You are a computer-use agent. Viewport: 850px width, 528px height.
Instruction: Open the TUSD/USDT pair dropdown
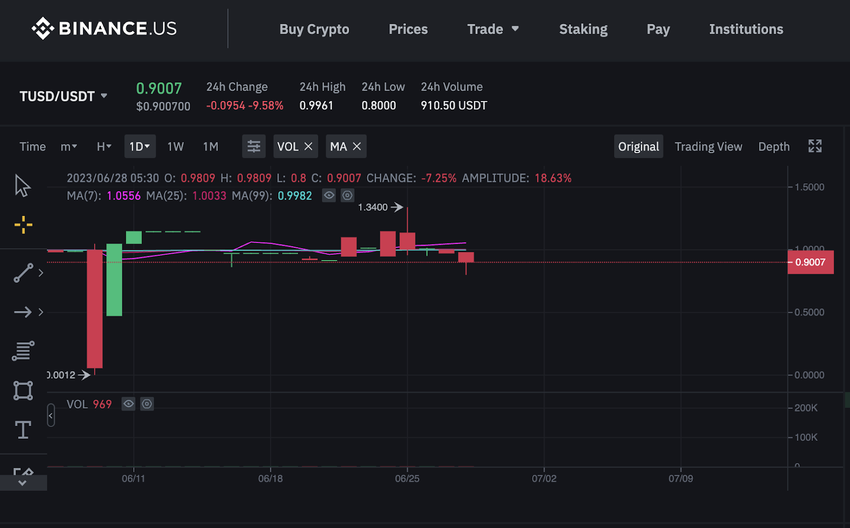click(x=64, y=96)
